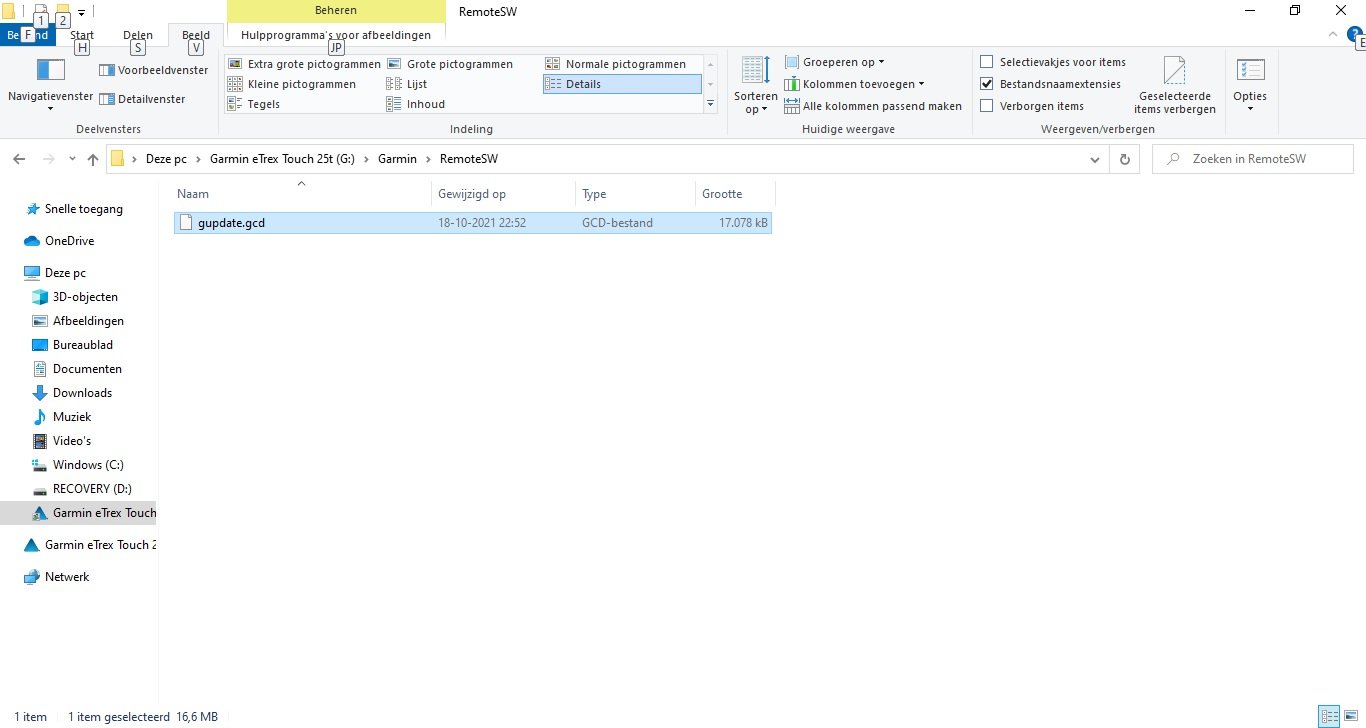1366x728 pixels.
Task: Open the Groeperen op dropdown
Action: (835, 62)
